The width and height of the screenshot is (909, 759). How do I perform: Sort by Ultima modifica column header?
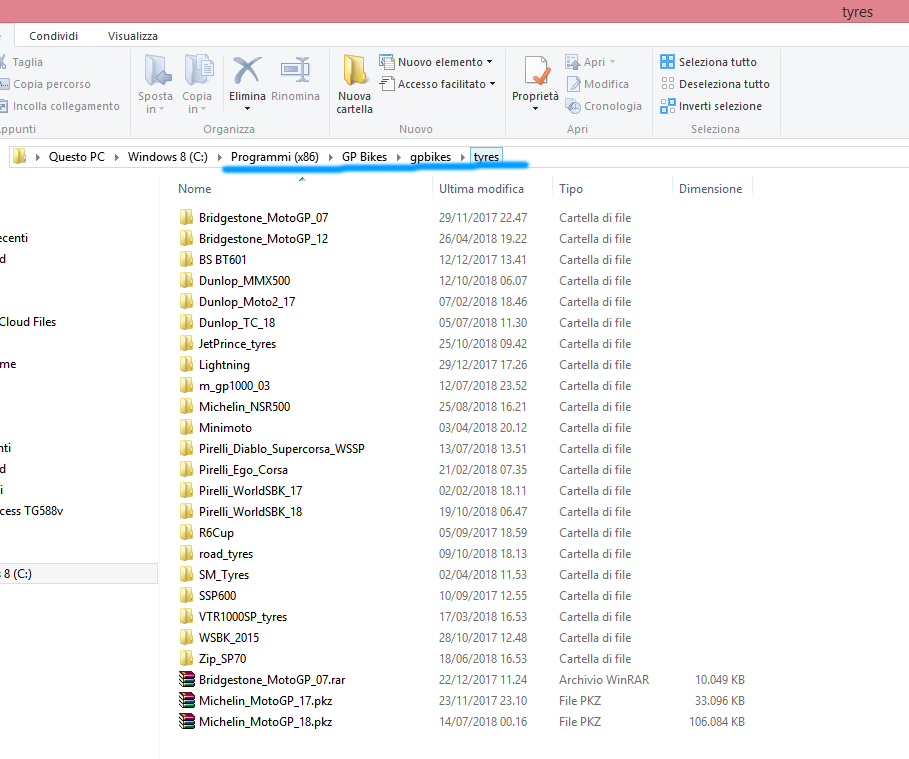coord(481,188)
